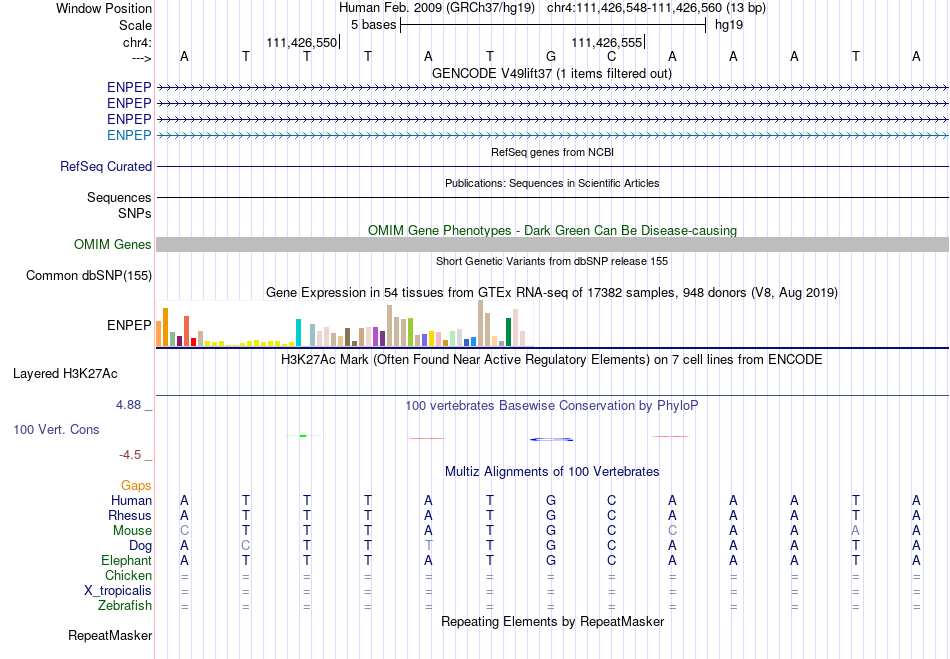The image size is (950, 659).
Task: Click the RefSeq genes from NCBI title
Action: (552, 152)
